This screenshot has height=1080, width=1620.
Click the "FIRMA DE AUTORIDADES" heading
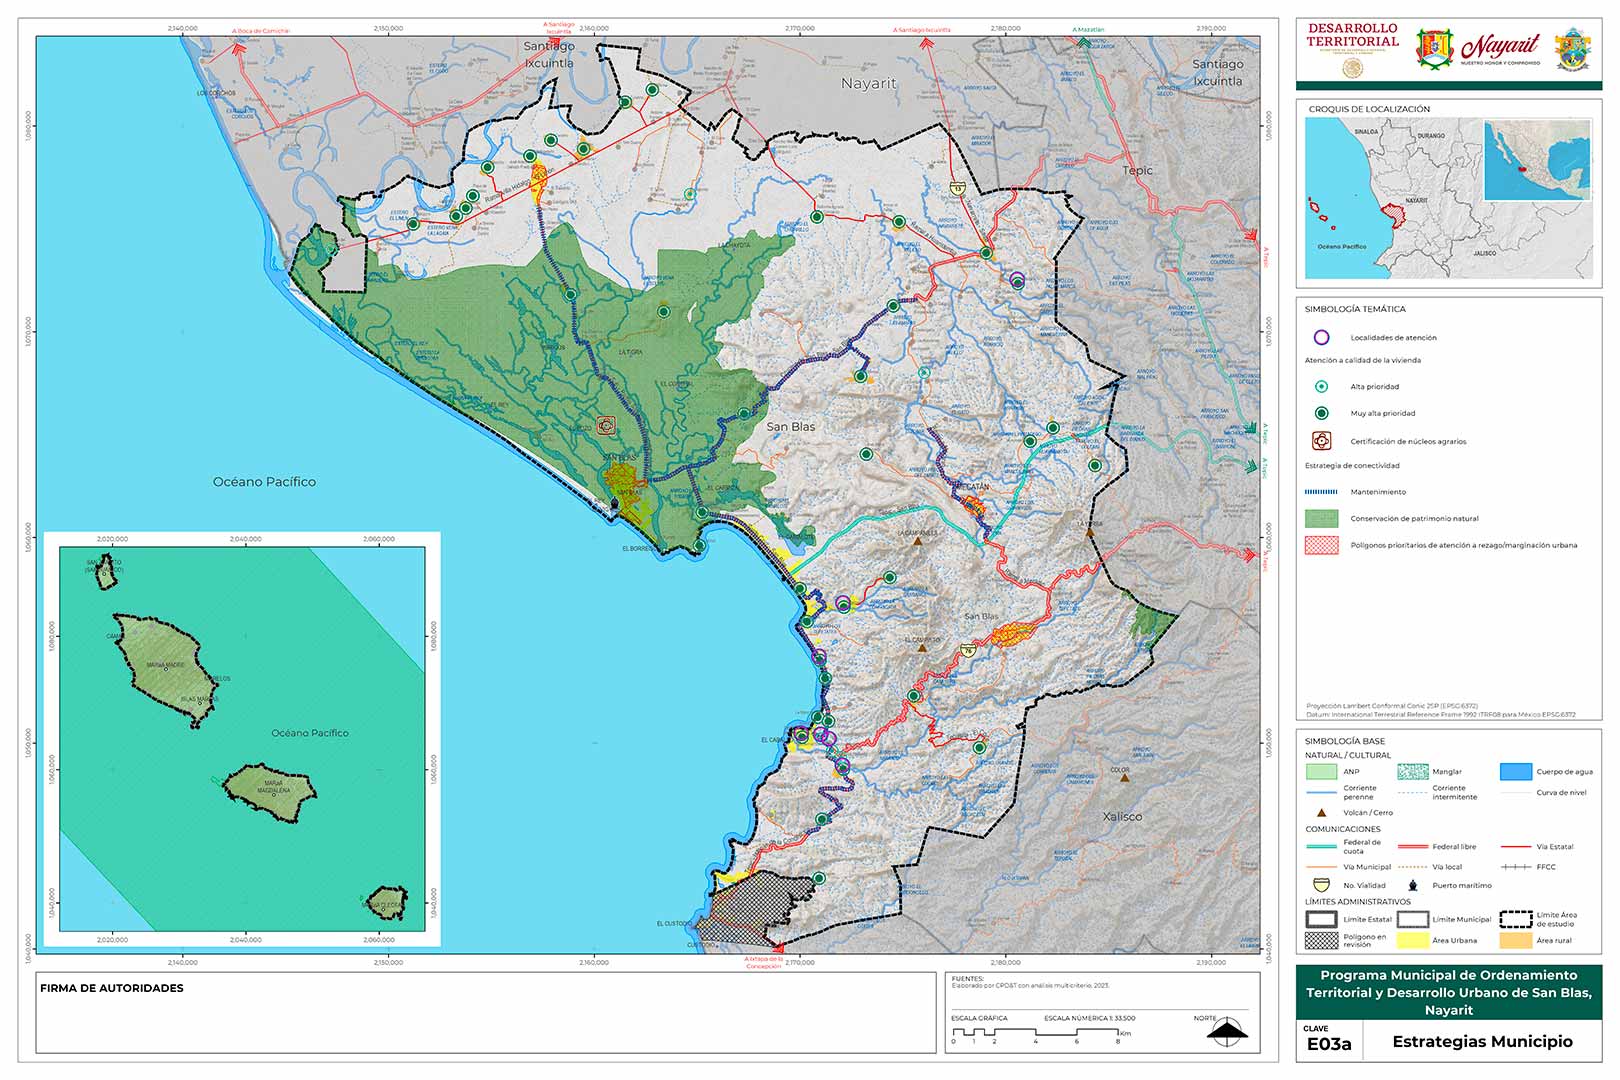point(112,988)
